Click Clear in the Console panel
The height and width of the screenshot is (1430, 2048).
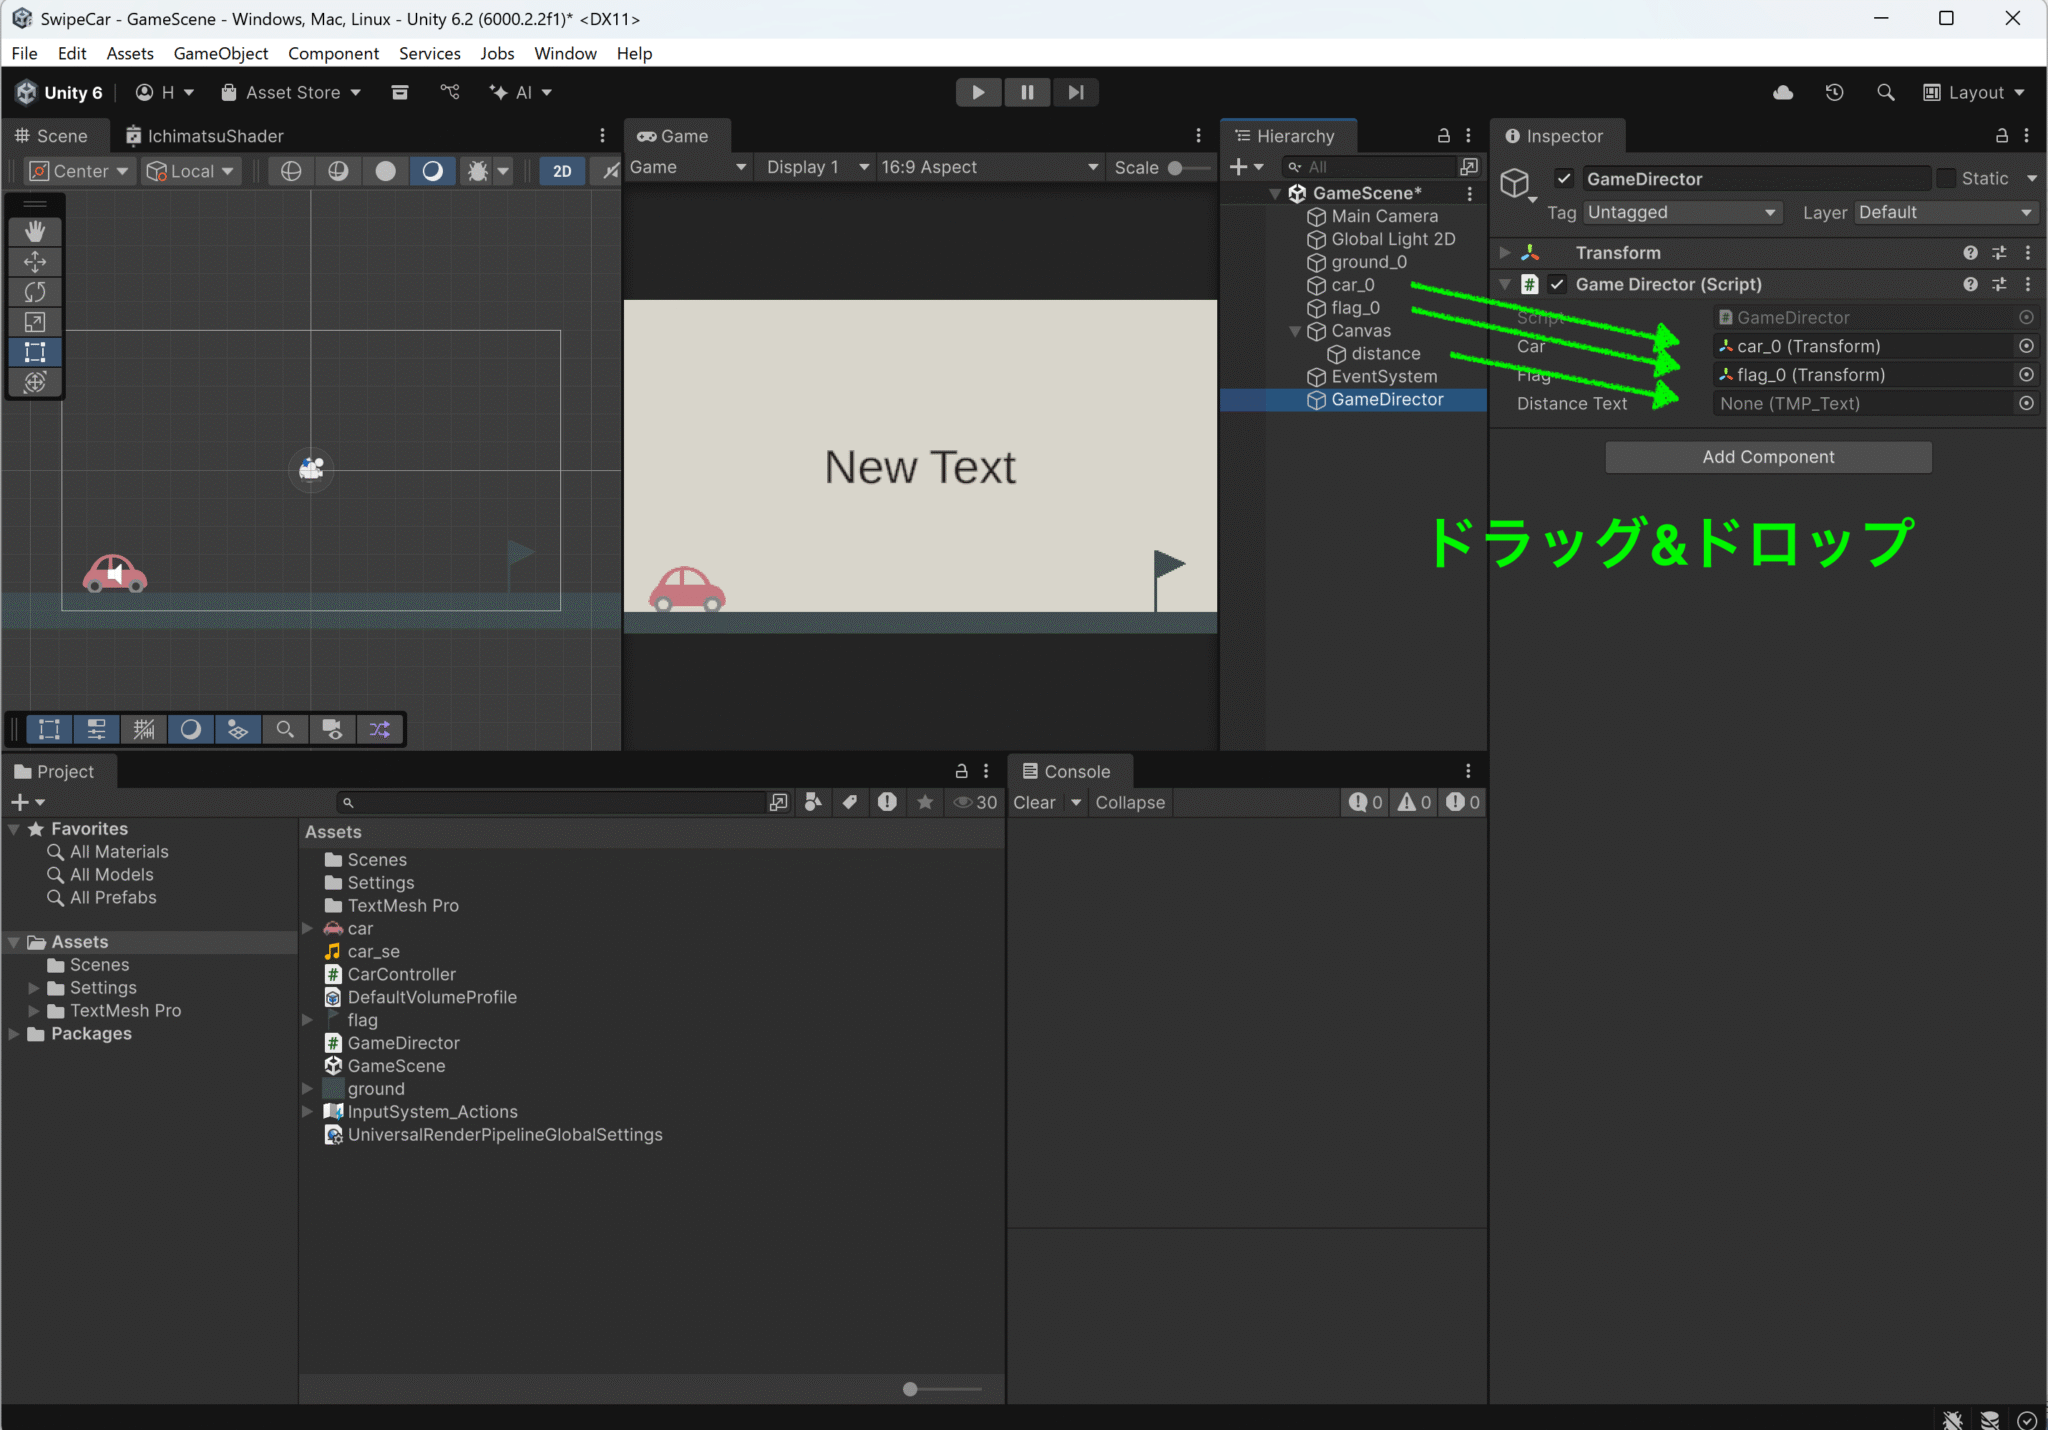click(1035, 802)
